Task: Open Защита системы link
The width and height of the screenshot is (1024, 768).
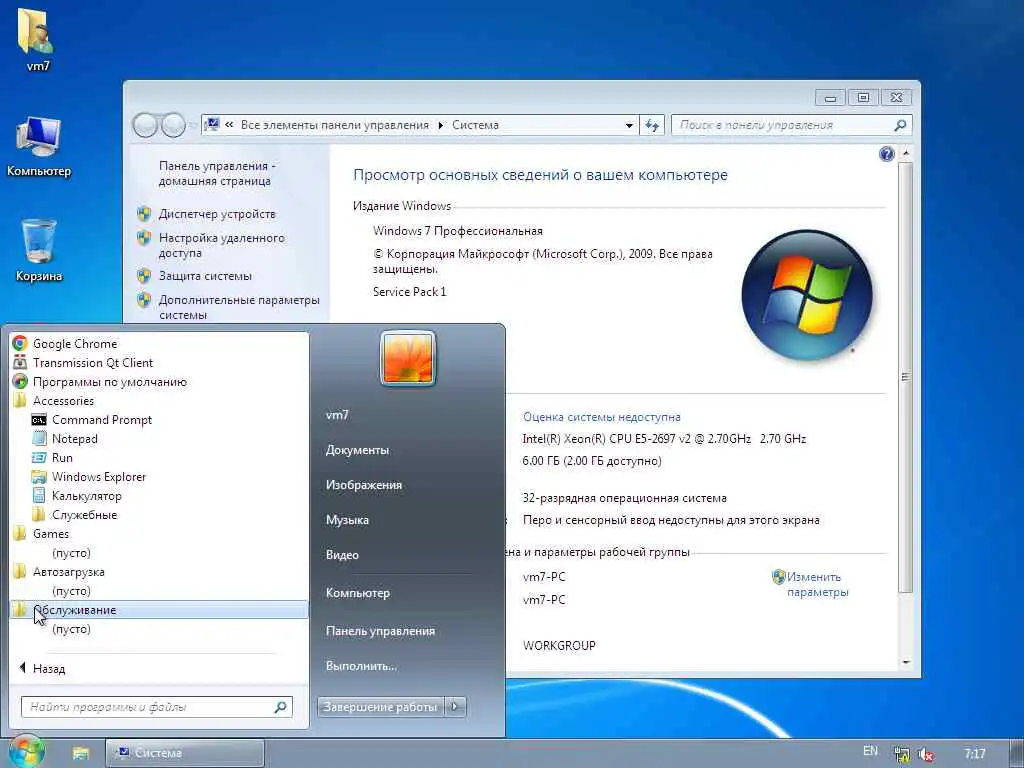Action: click(205, 276)
